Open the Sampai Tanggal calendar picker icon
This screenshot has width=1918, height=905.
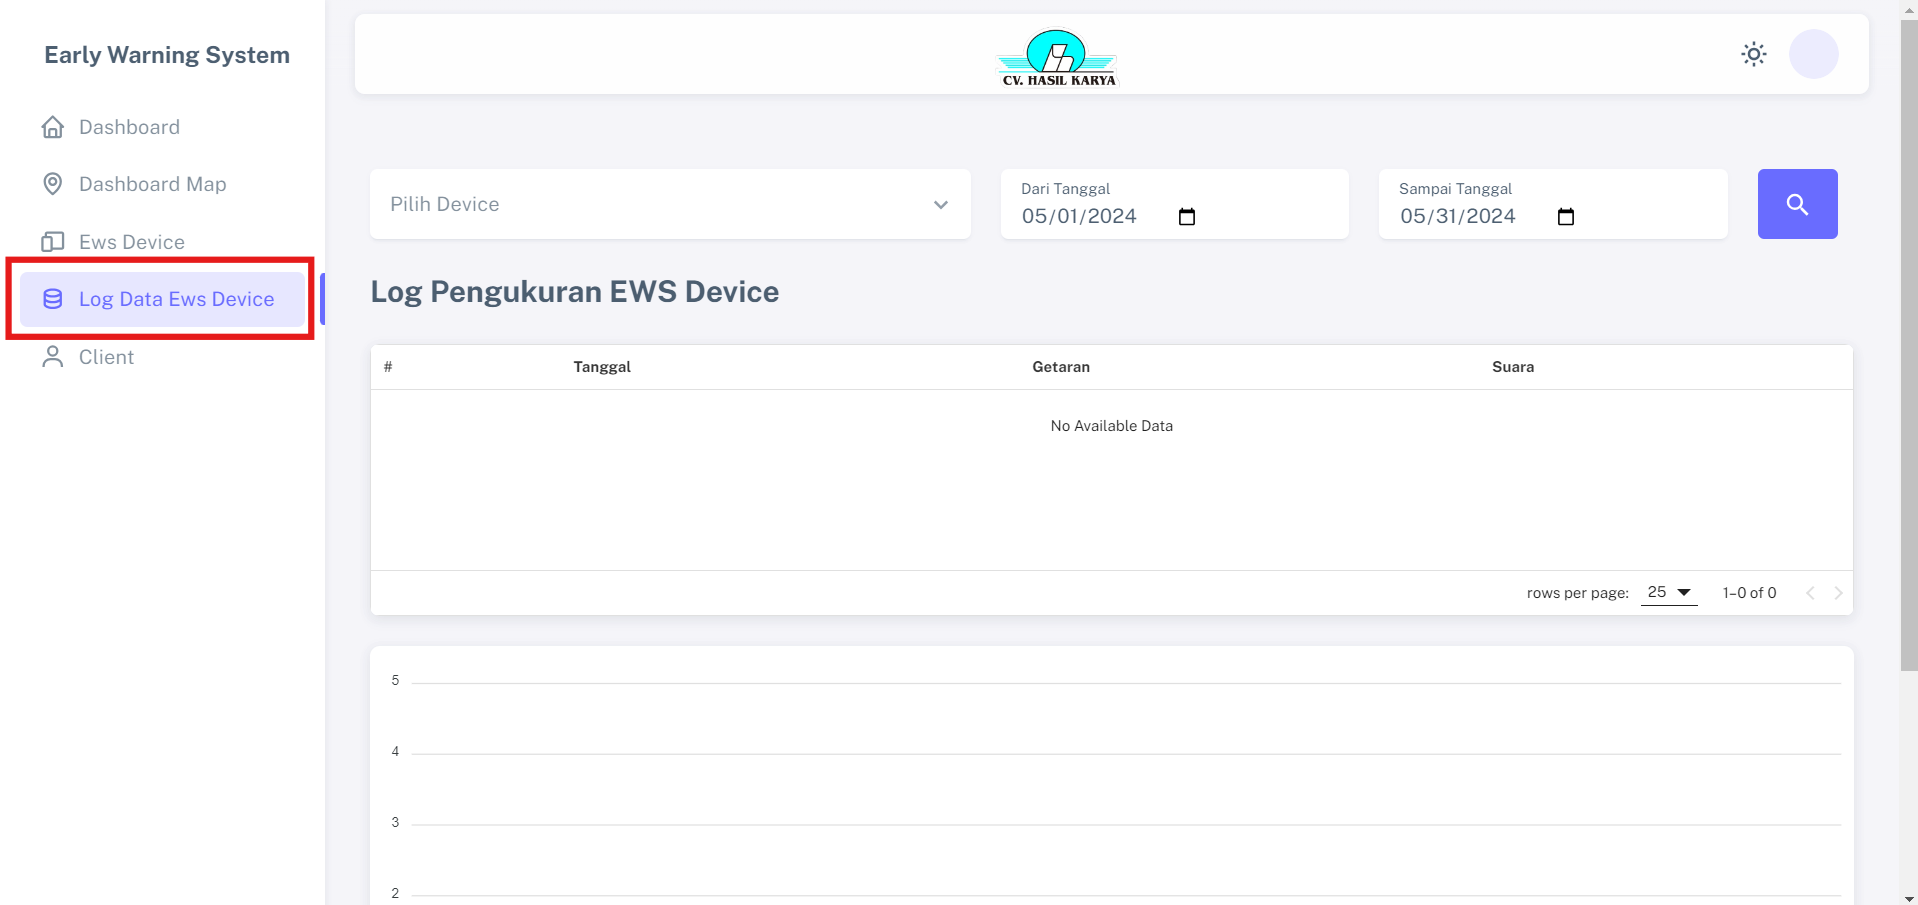pos(1566,217)
